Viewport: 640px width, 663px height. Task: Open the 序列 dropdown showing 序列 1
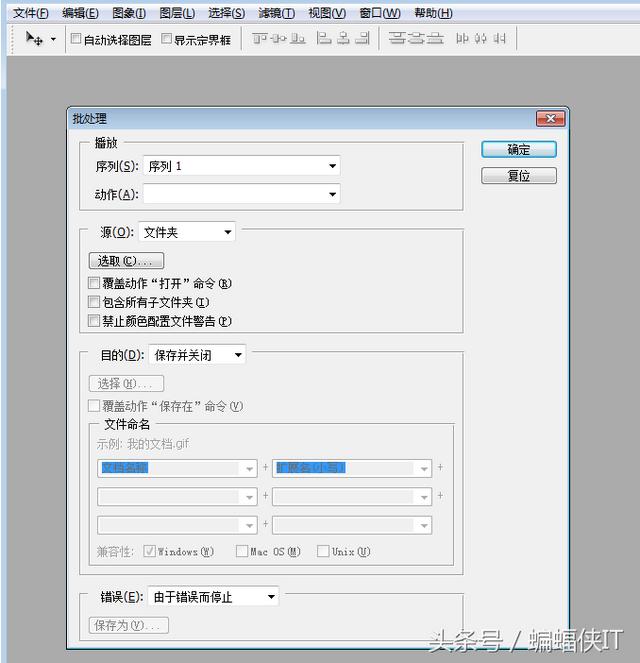click(242, 166)
